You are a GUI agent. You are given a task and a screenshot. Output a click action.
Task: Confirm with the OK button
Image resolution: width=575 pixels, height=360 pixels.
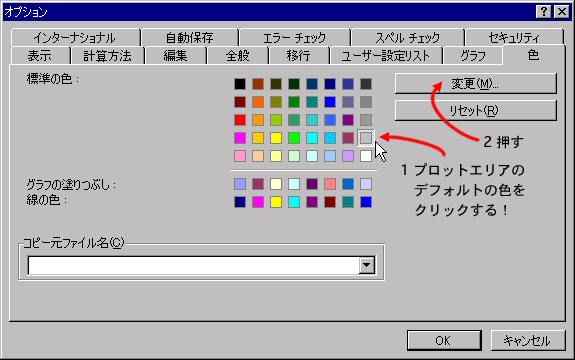(x=444, y=341)
